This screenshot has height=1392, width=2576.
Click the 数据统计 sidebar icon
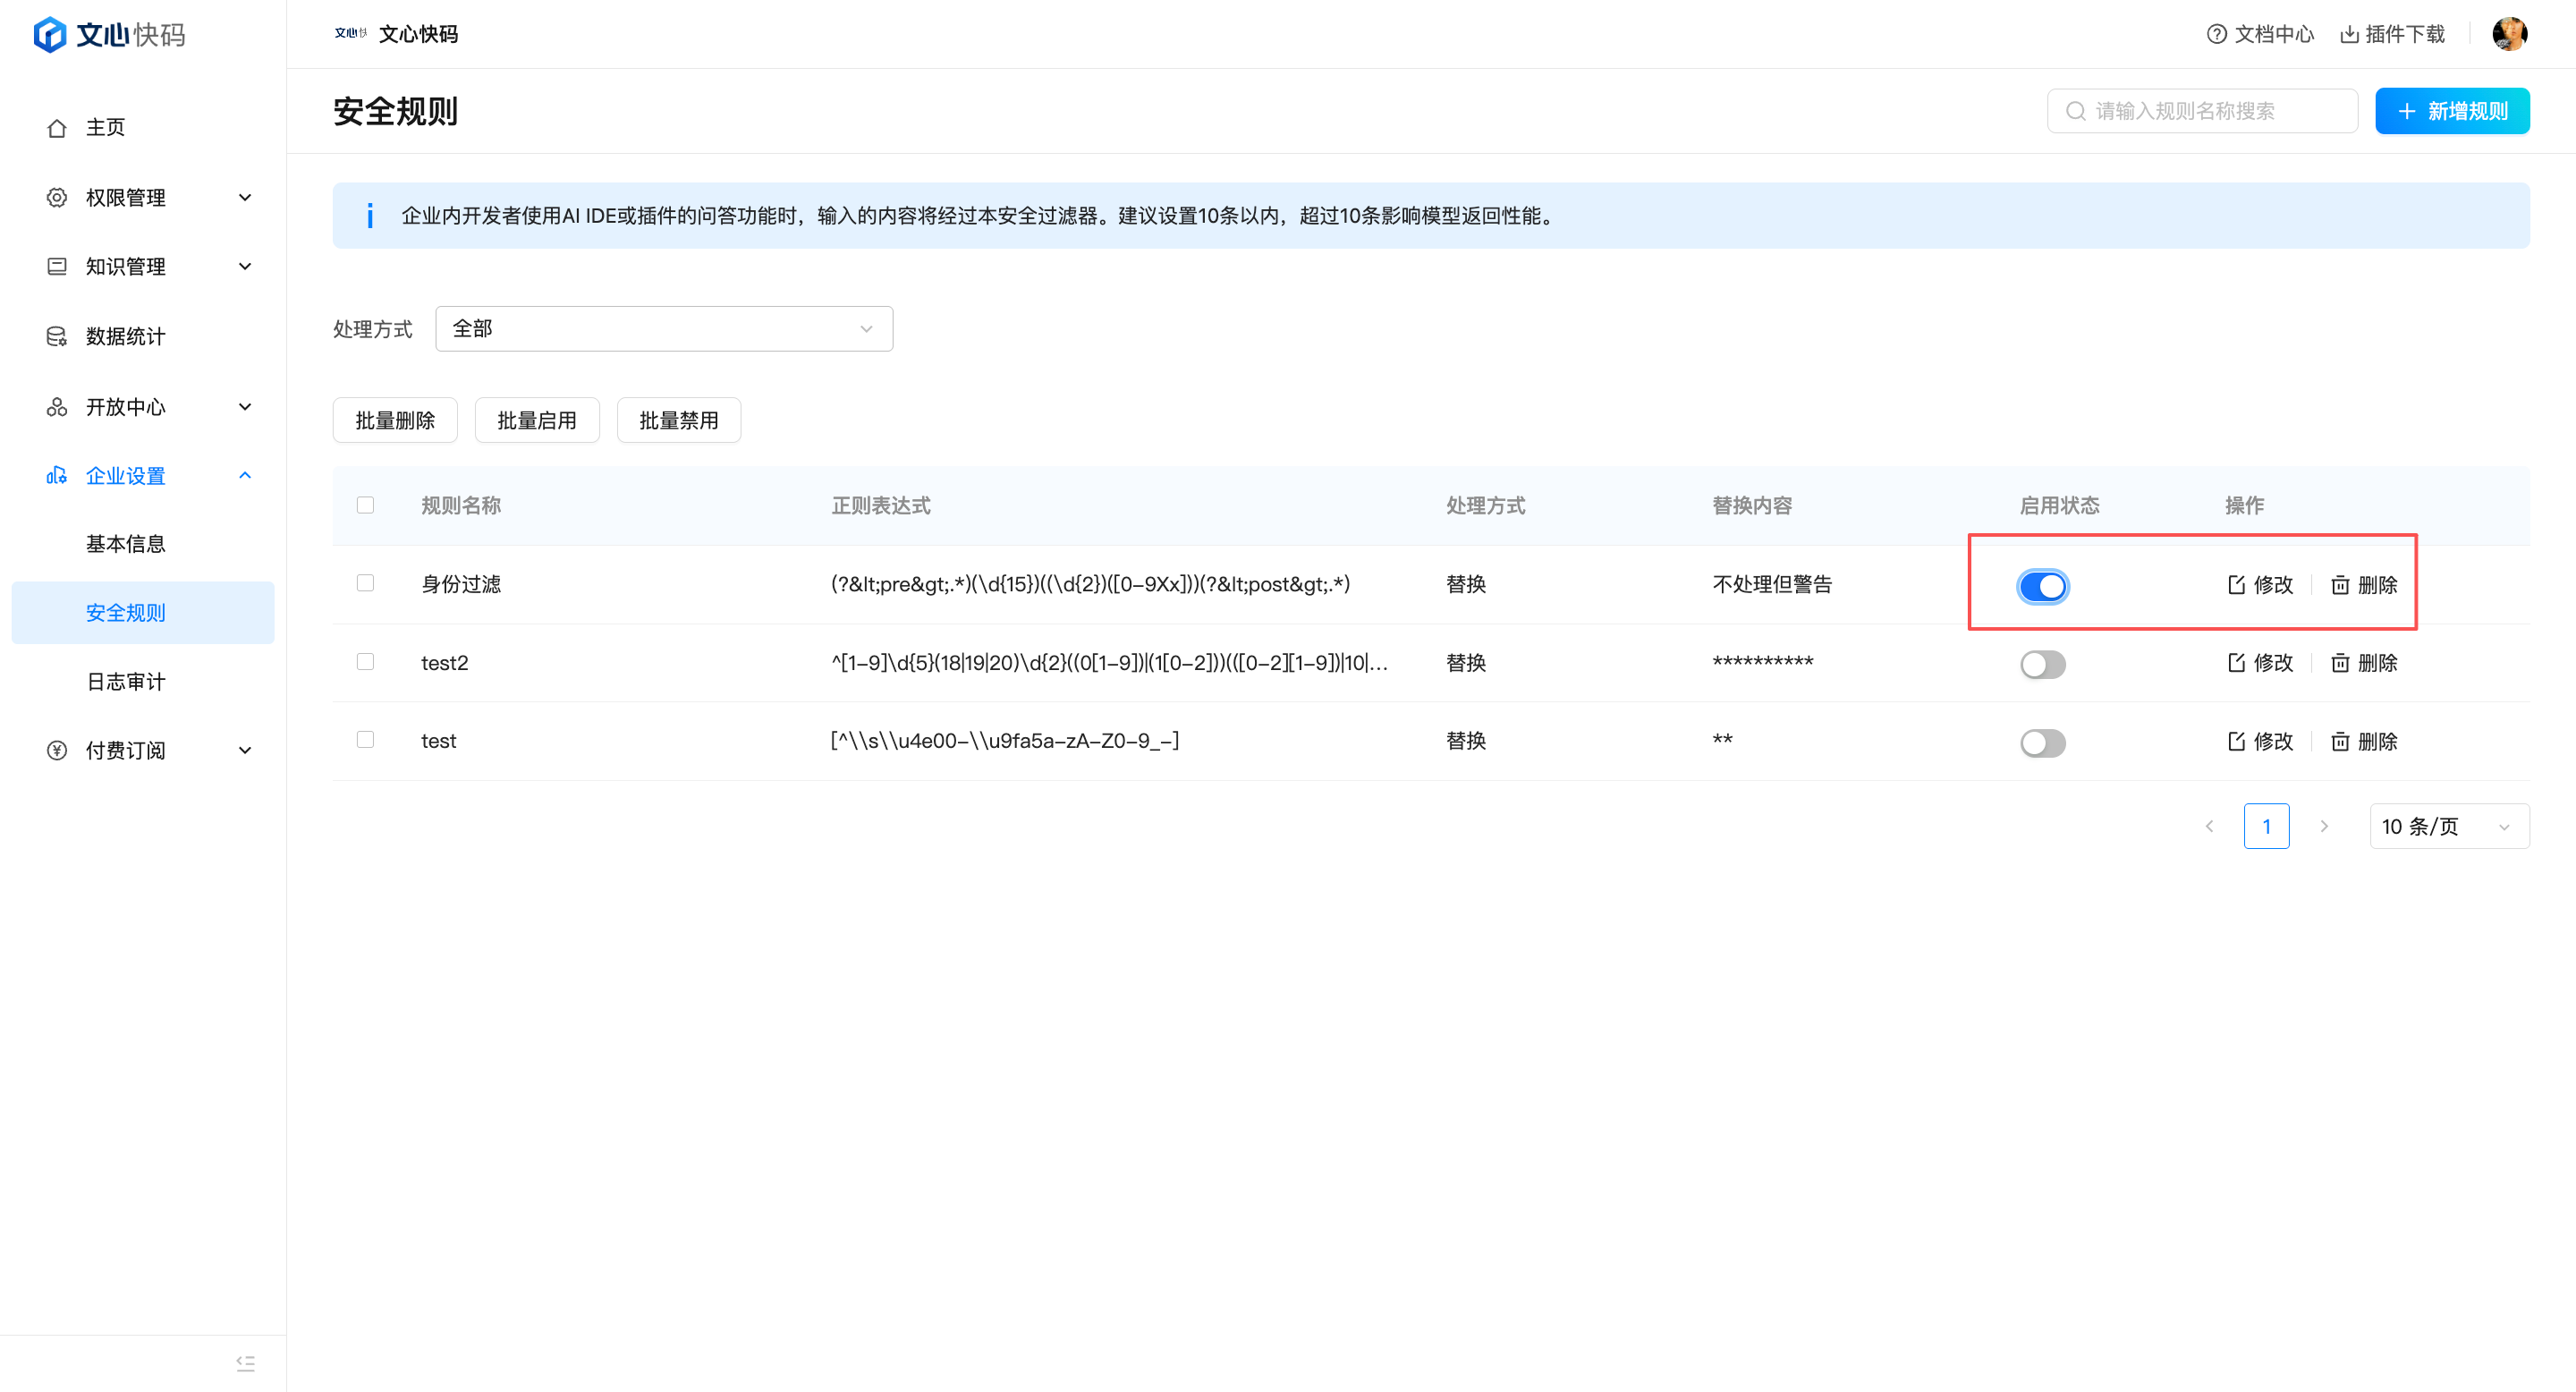coord(57,336)
